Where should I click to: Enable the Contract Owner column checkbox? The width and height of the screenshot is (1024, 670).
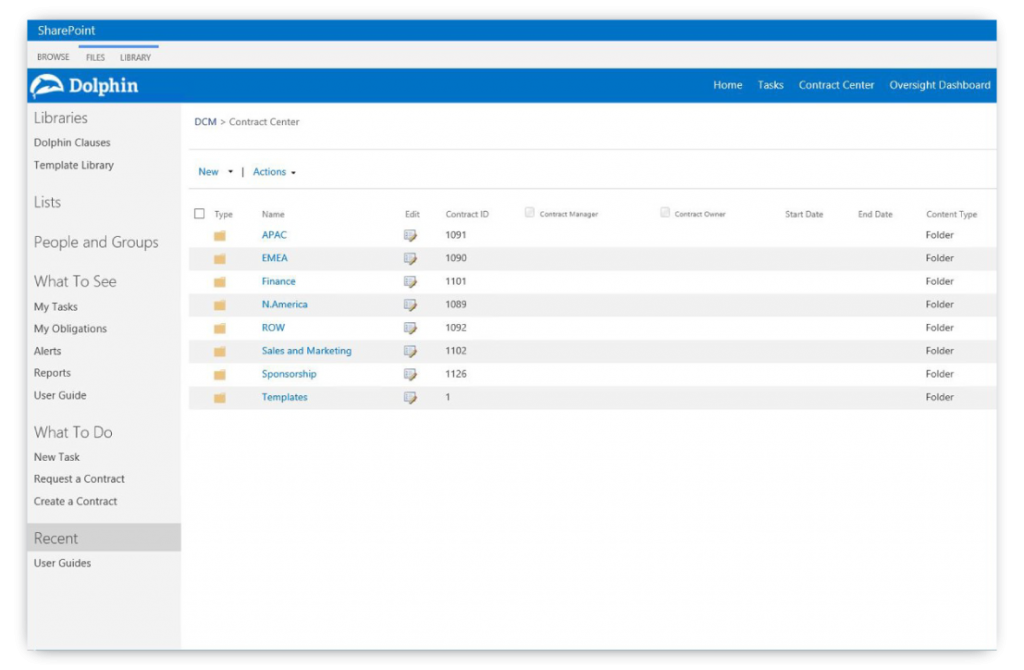coord(664,211)
